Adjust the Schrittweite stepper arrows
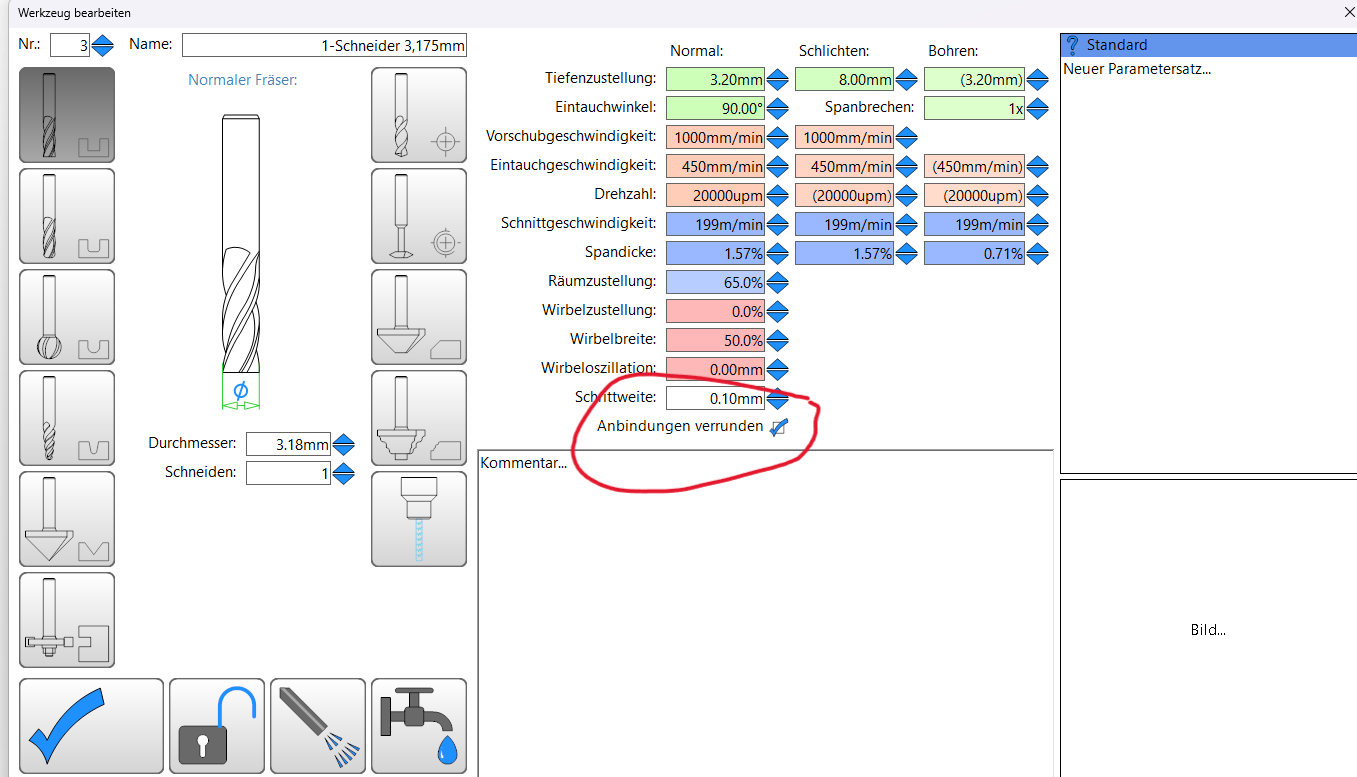1357x777 pixels. click(777, 399)
